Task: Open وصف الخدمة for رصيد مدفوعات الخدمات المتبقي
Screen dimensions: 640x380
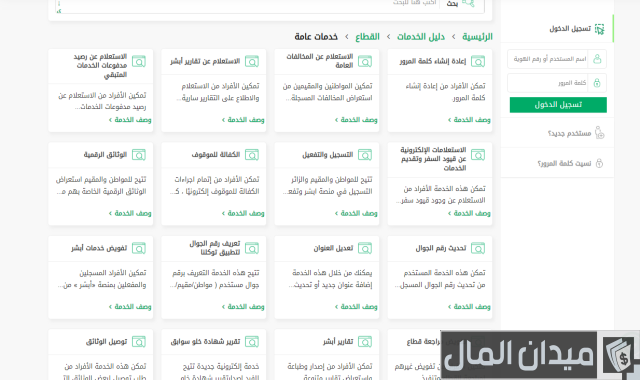Action: [x=130, y=120]
